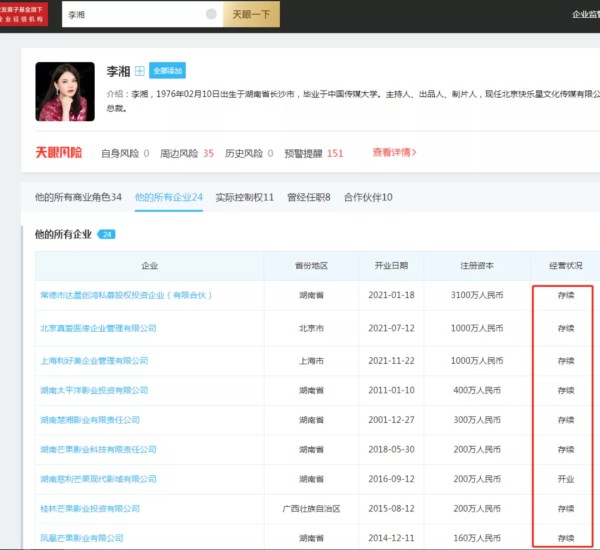This screenshot has height=550, width=600.
Task: Click the 2016-09-12 opening date cell
Action: pos(391,479)
